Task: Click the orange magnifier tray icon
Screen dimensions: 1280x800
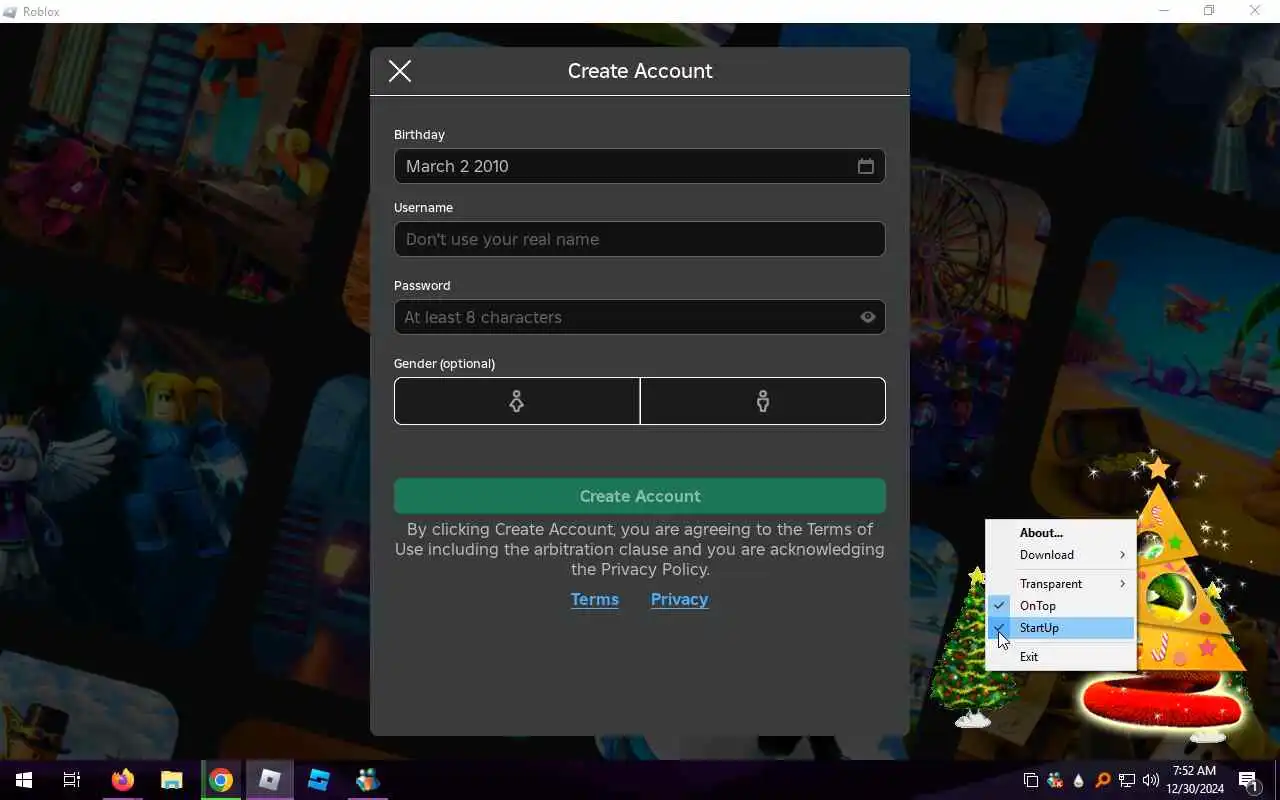Action: pos(1103,780)
